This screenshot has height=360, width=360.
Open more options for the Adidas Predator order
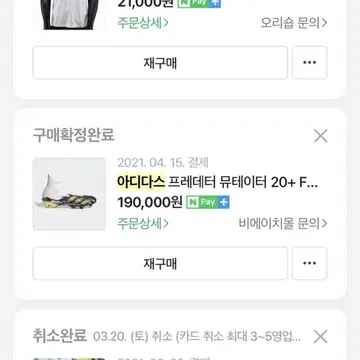[x=310, y=263]
